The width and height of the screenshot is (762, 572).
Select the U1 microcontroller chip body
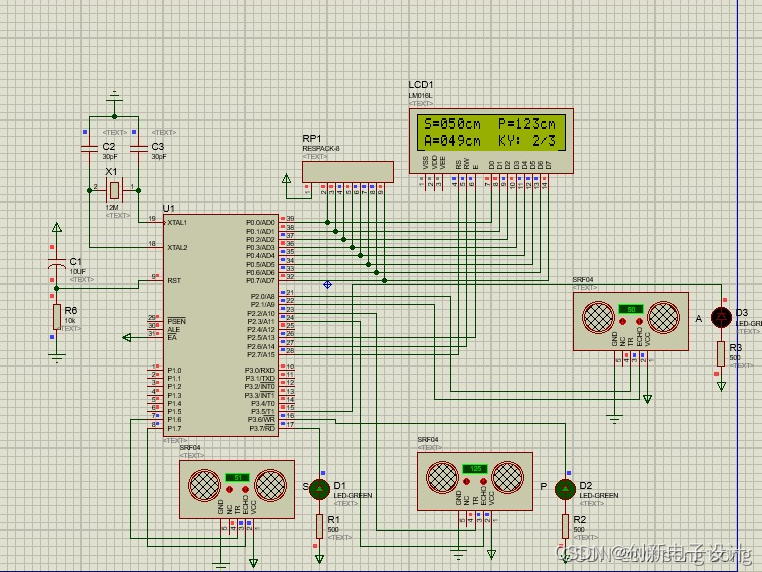221,325
